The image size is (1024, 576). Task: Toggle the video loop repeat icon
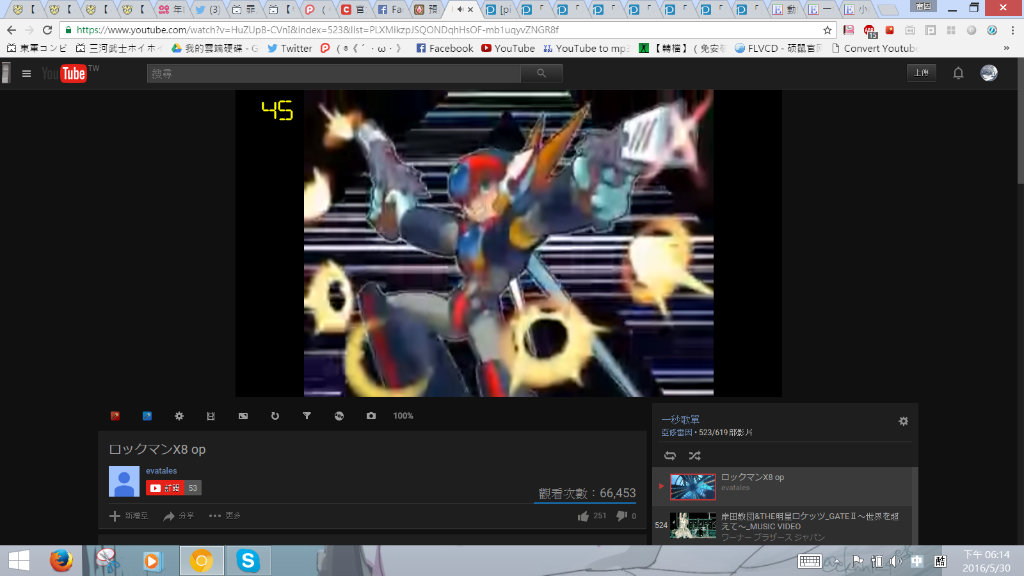tap(275, 416)
